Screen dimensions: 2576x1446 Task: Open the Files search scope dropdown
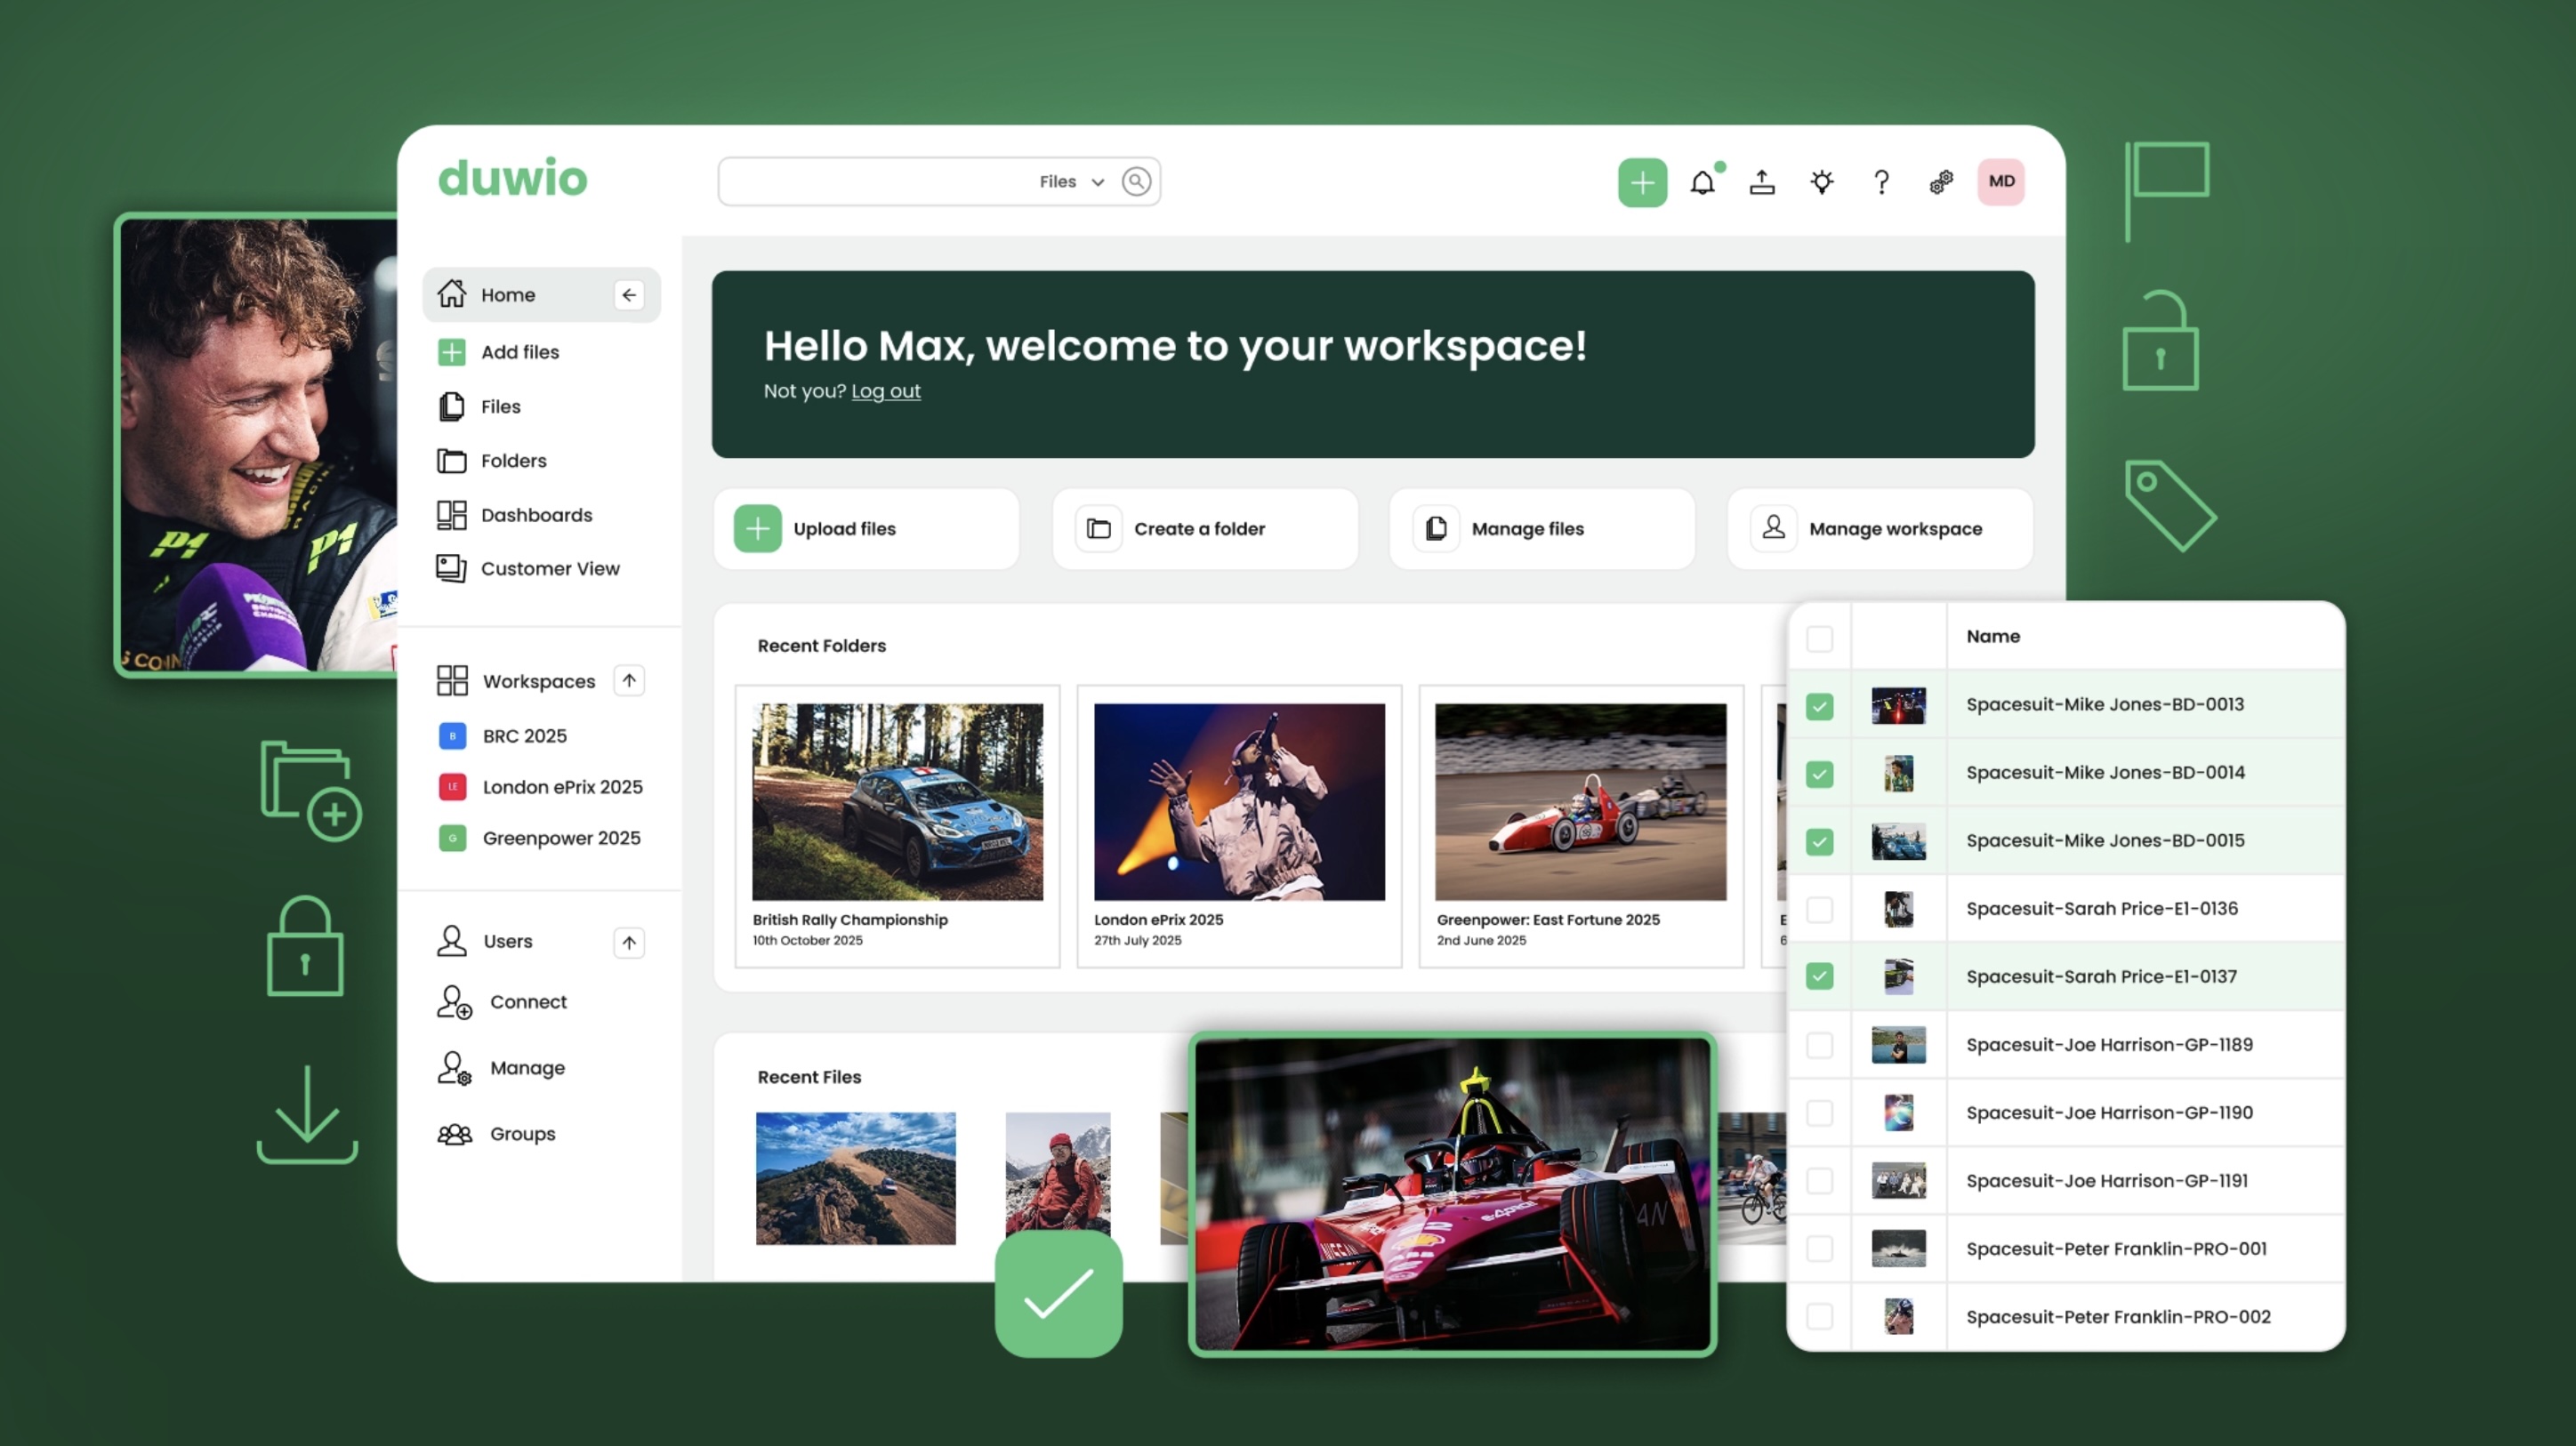pyautogui.click(x=1070, y=181)
